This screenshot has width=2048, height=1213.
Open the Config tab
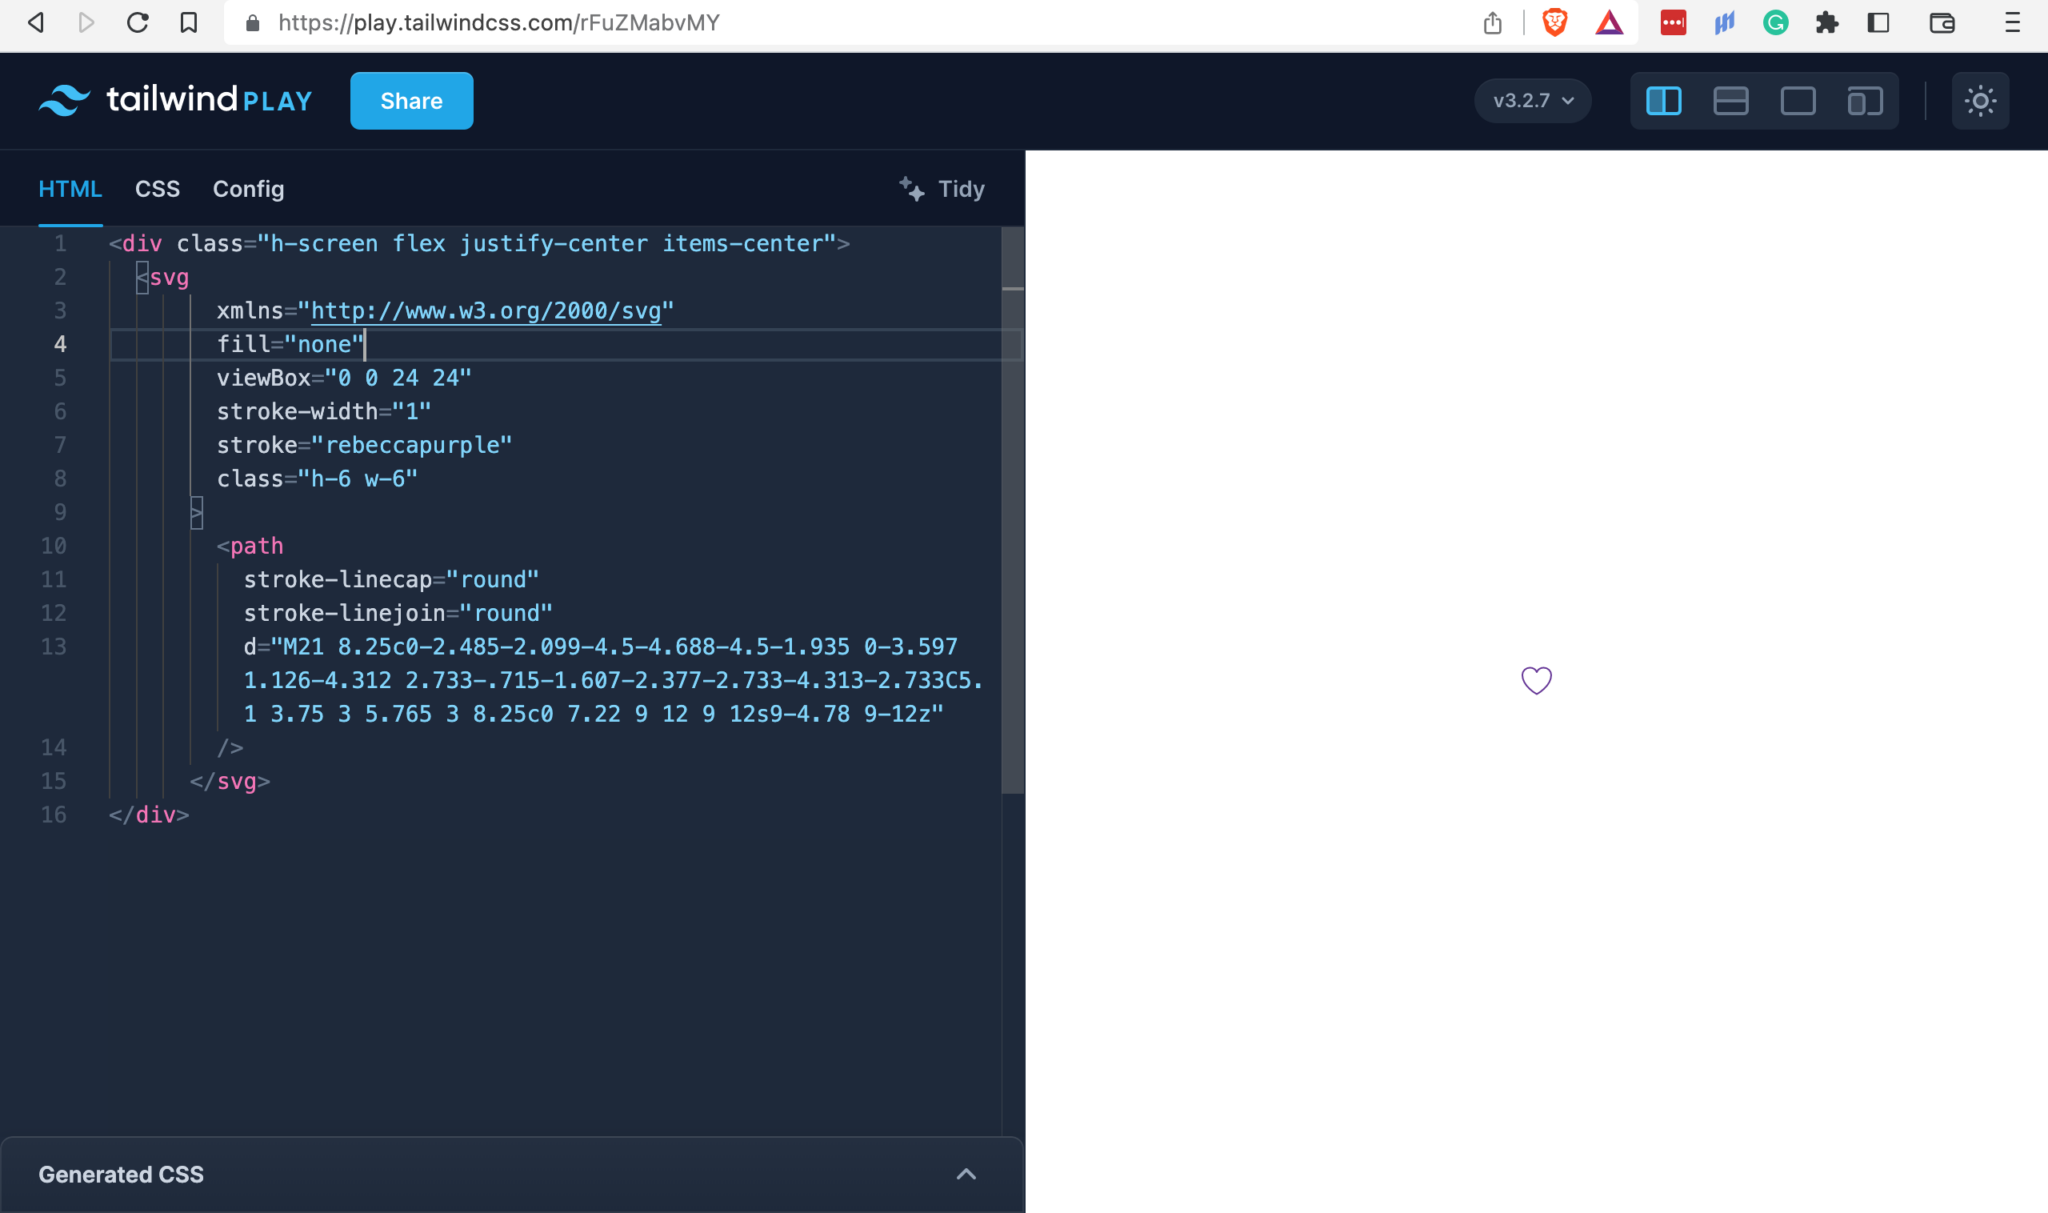(248, 189)
